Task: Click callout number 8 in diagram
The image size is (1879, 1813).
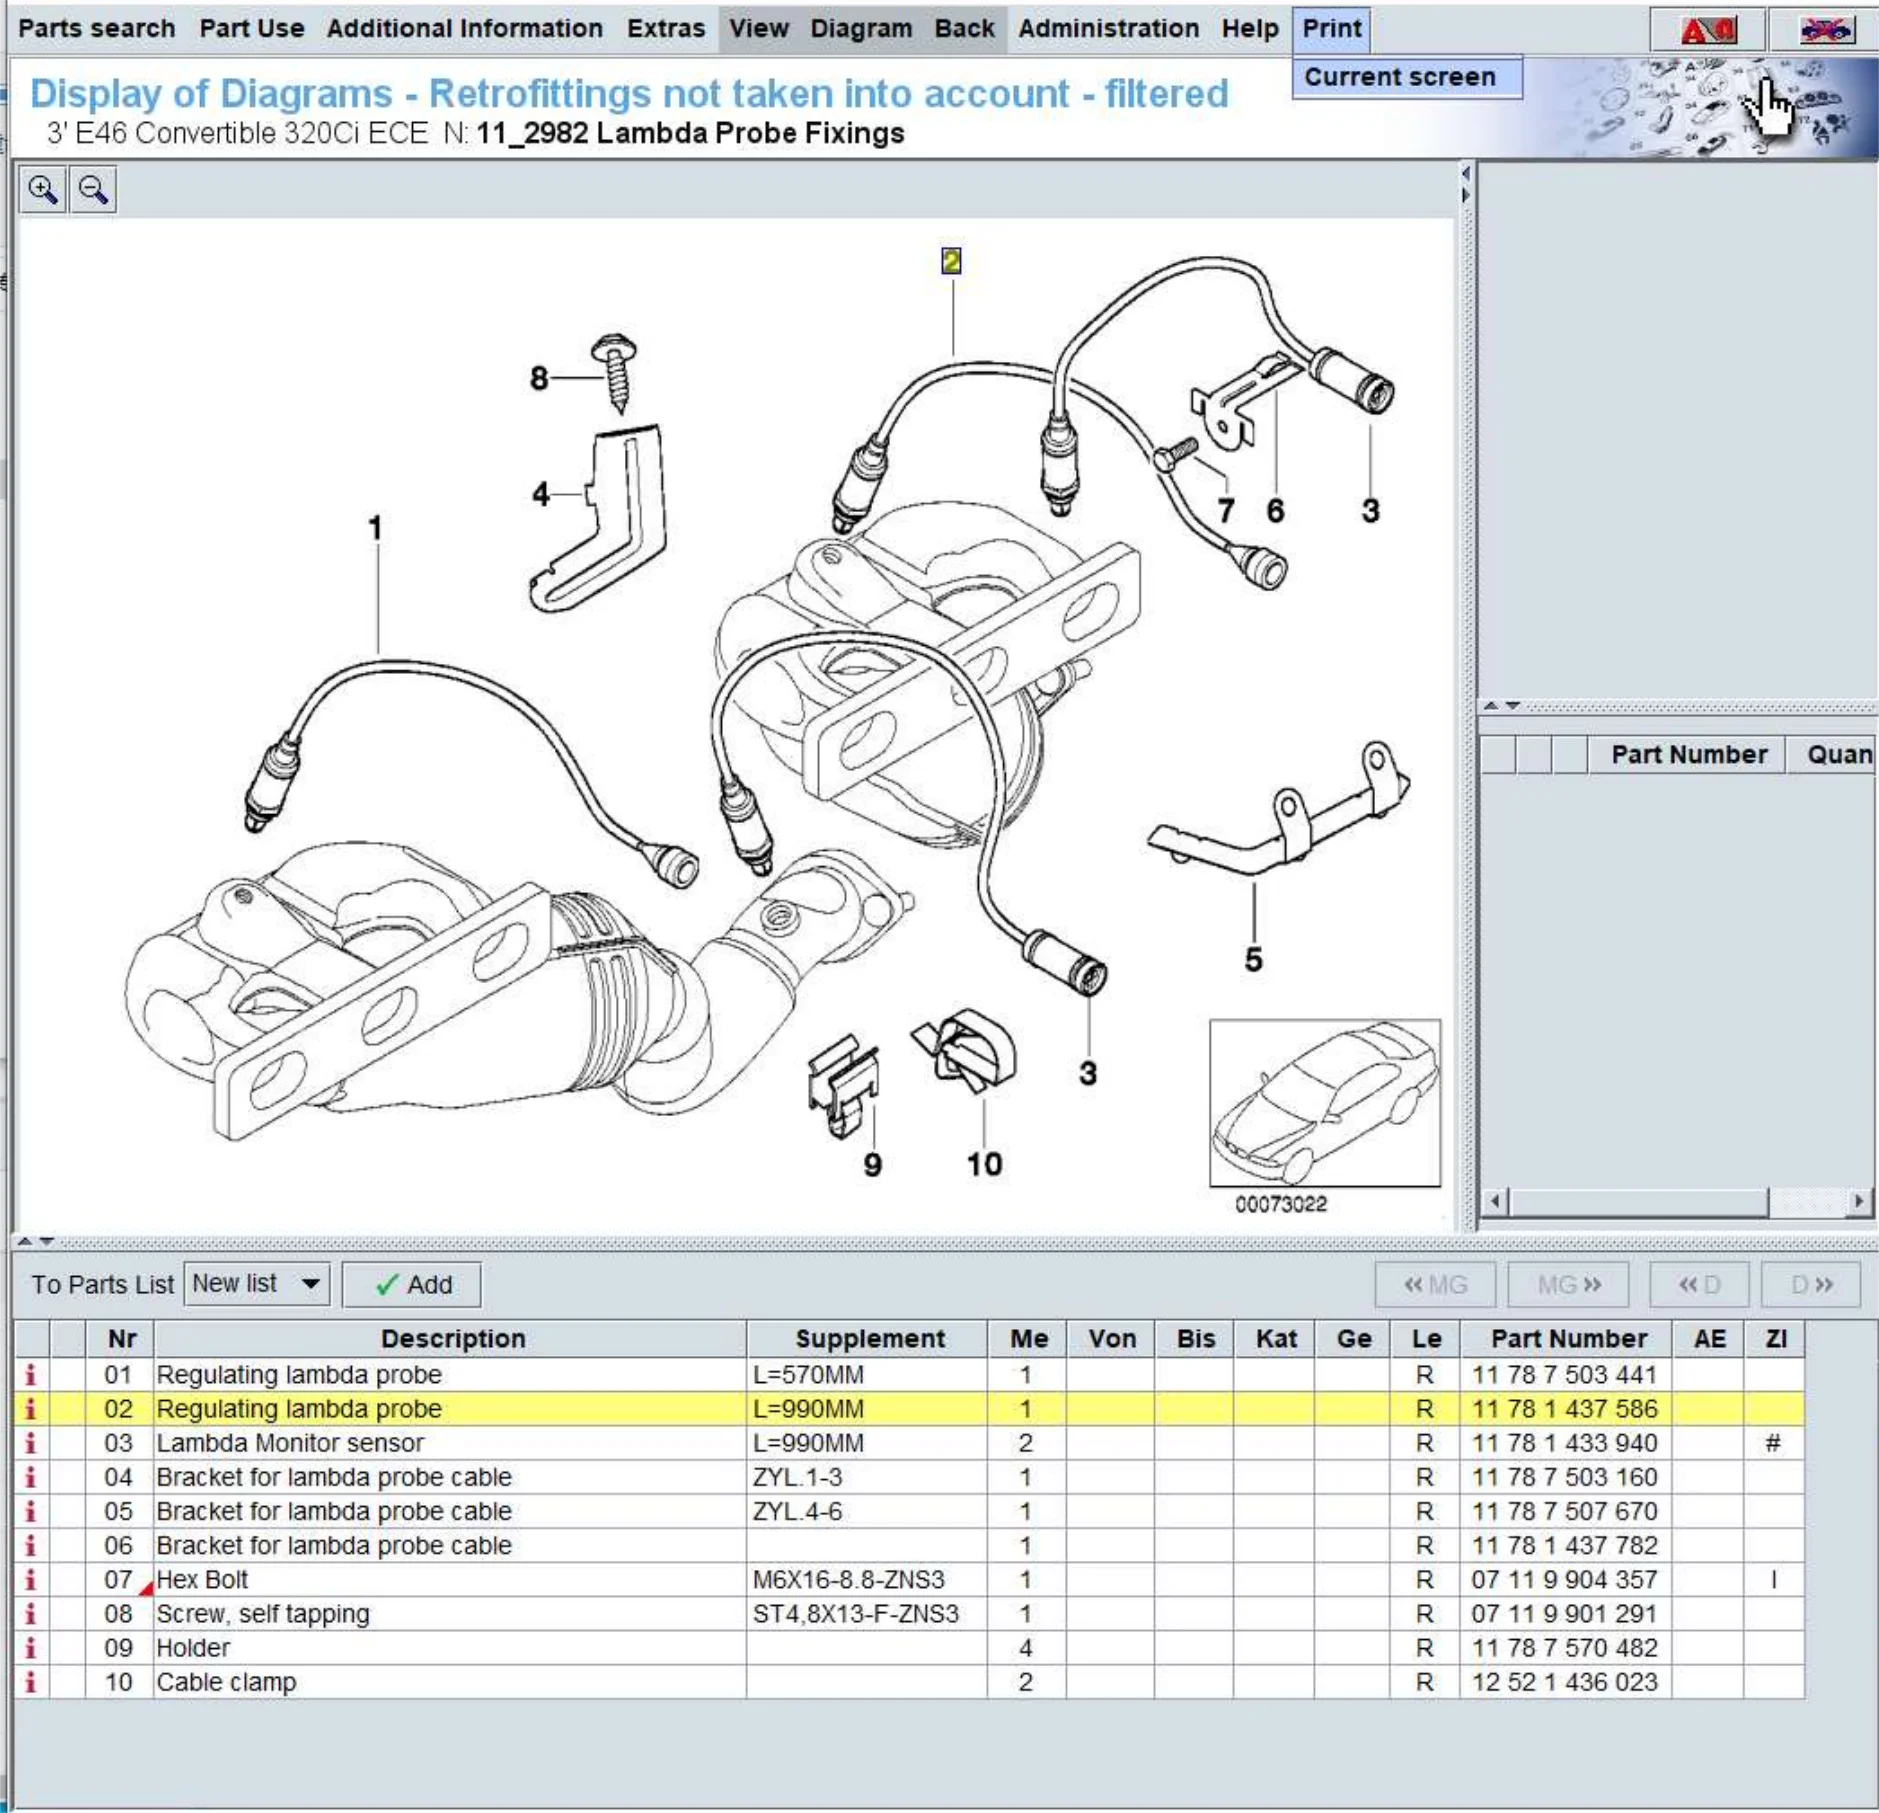Action: coord(539,378)
